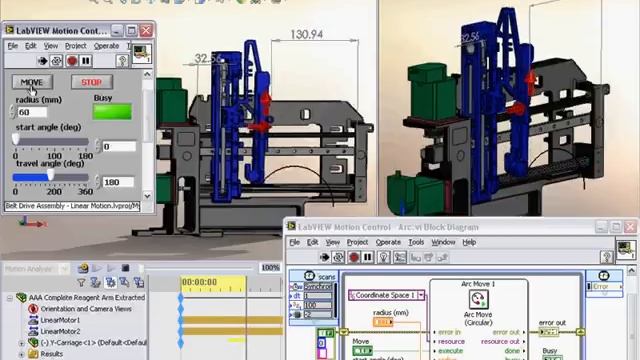Click the VI icon thumbnail in front panel
Screen dimensions: 640x360
coord(142,53)
